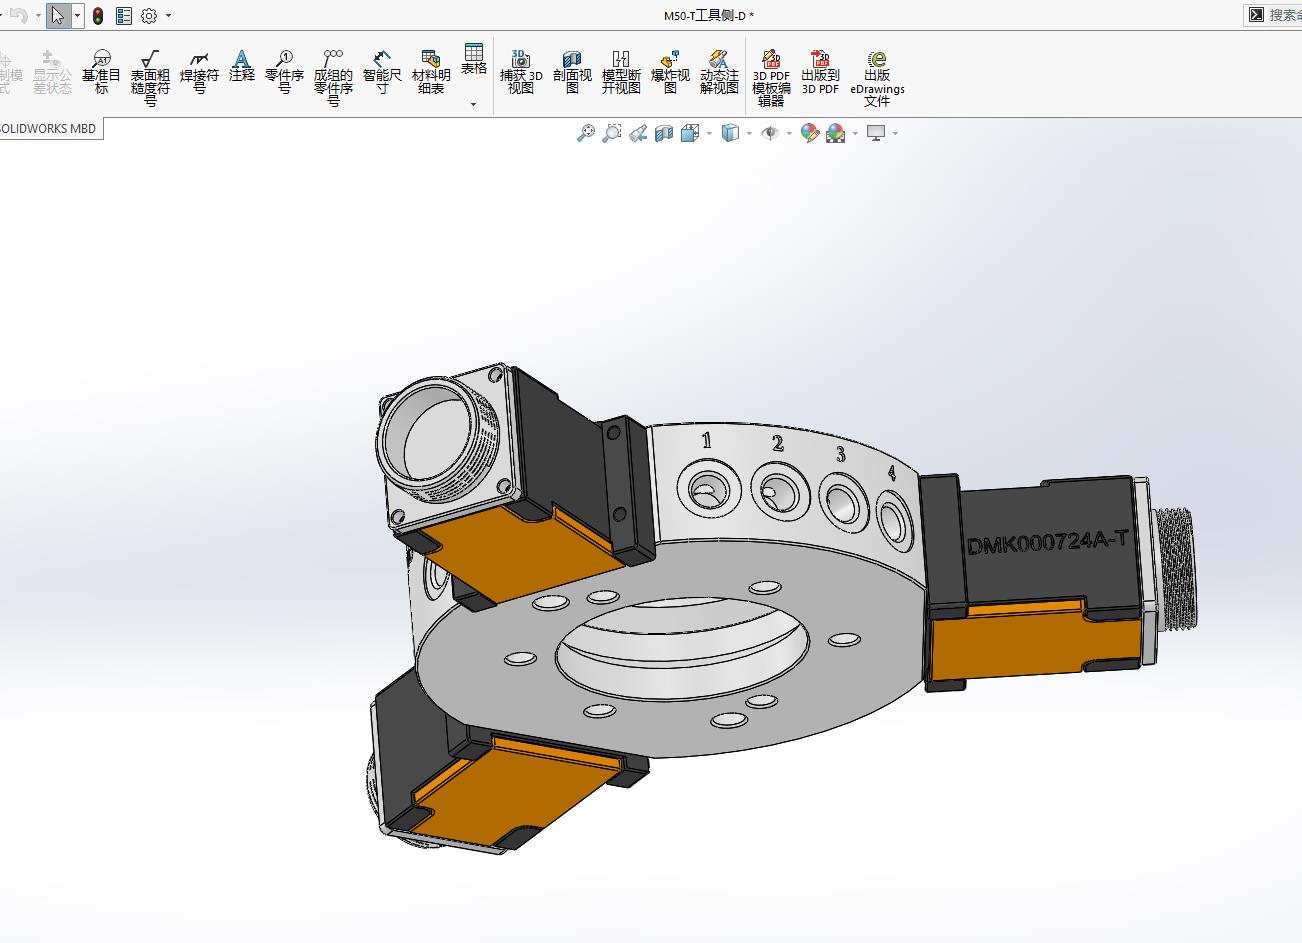1302x943 pixels.
Task: Click the traffic light rebuild icon
Action: tap(98, 16)
